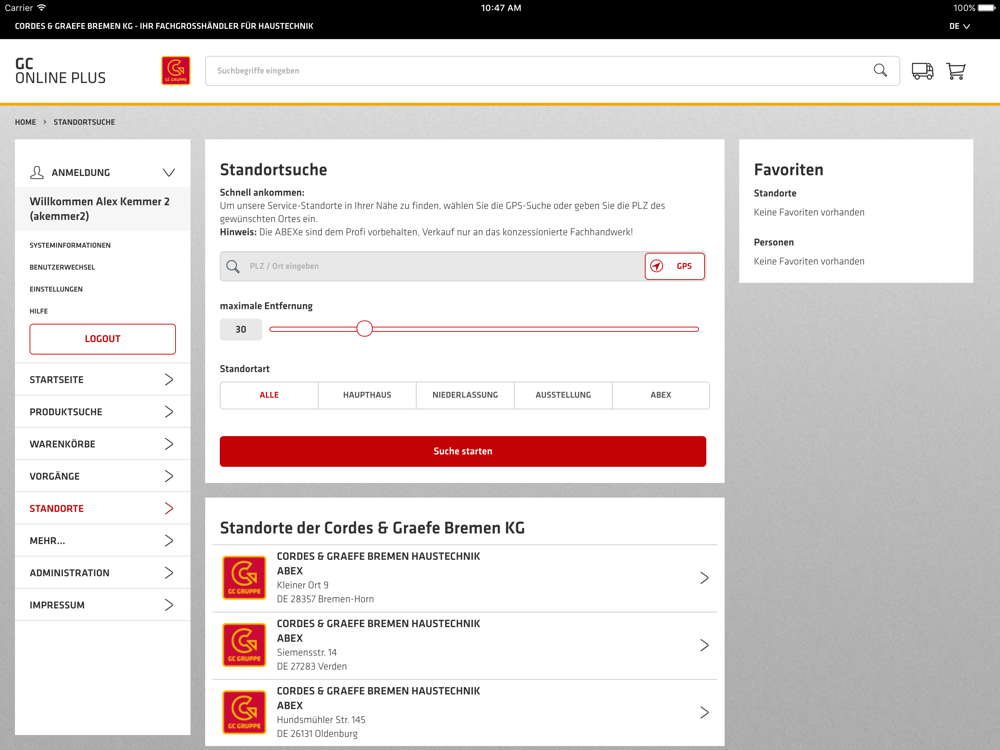Screen dimensions: 1000x750
Task: Expand the Produktsuche menu entry
Action: 103,412
